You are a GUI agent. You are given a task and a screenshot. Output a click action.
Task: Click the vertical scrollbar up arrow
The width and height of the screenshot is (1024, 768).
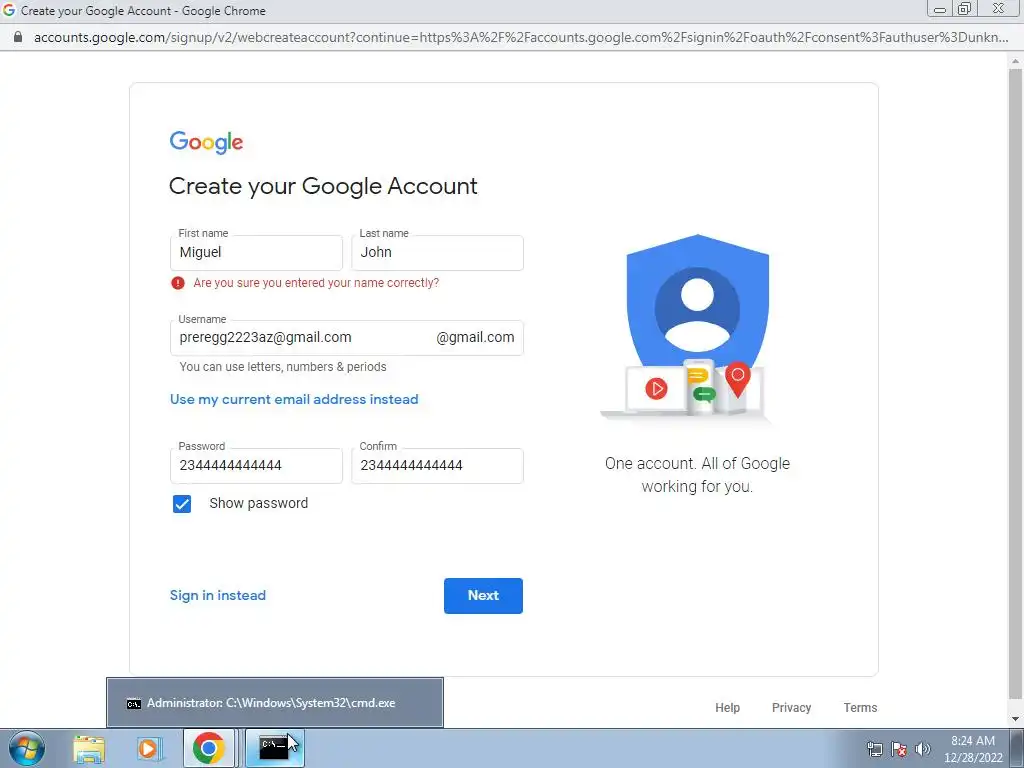[1015, 62]
